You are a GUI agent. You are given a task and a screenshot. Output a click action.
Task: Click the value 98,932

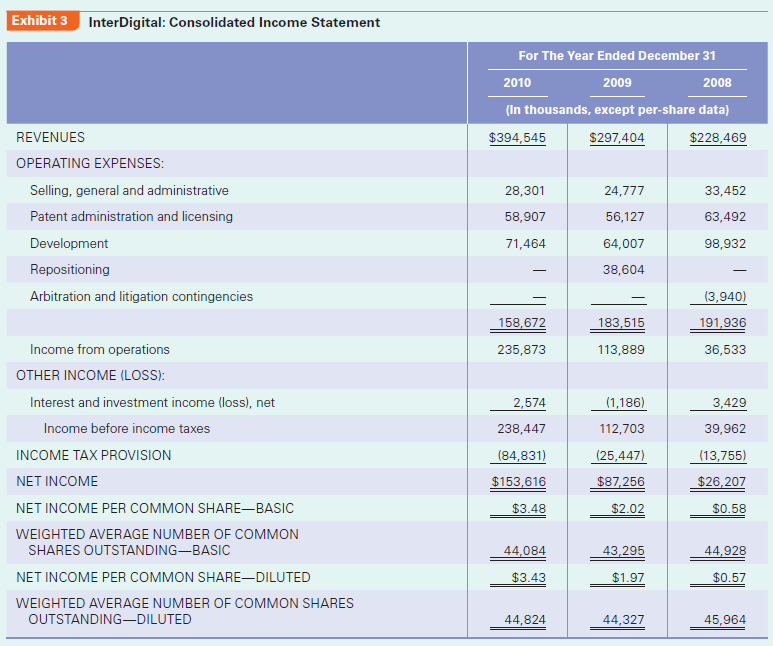pyautogui.click(x=725, y=244)
